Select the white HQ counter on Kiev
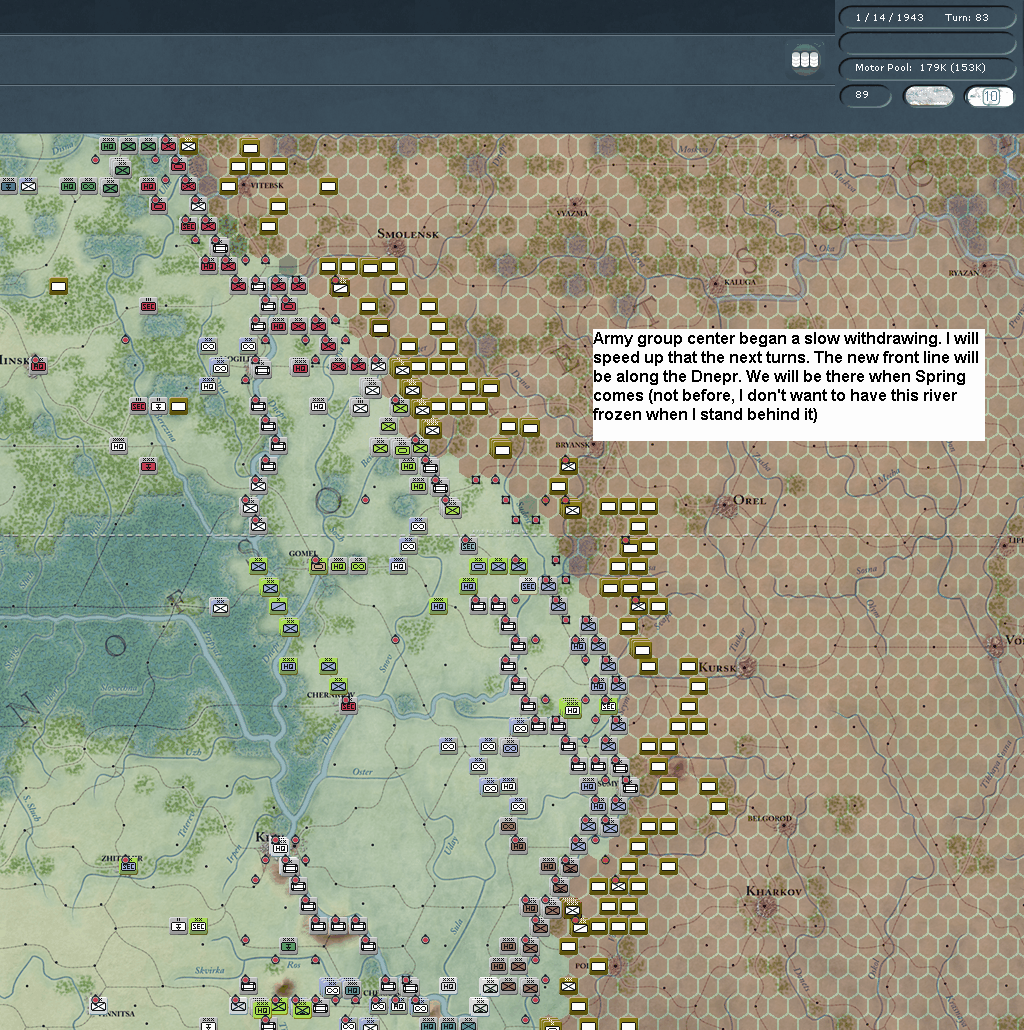This screenshot has width=1024, height=1030. (x=280, y=848)
